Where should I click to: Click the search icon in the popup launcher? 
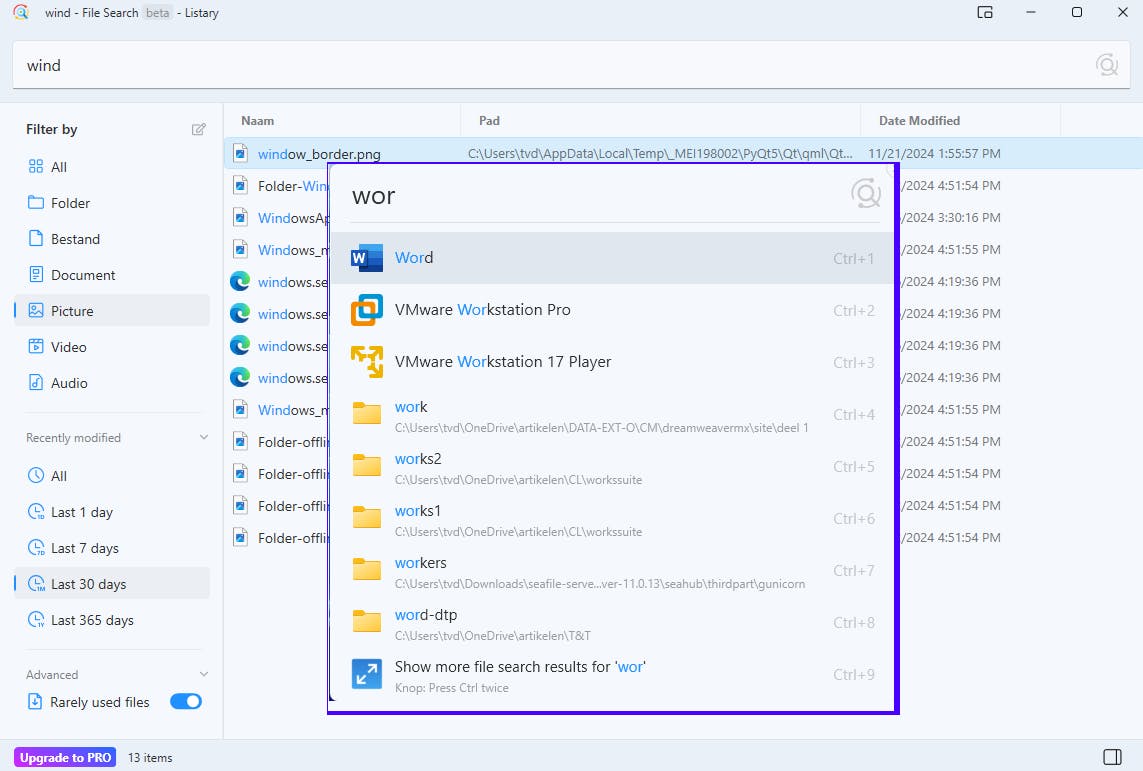(x=865, y=194)
